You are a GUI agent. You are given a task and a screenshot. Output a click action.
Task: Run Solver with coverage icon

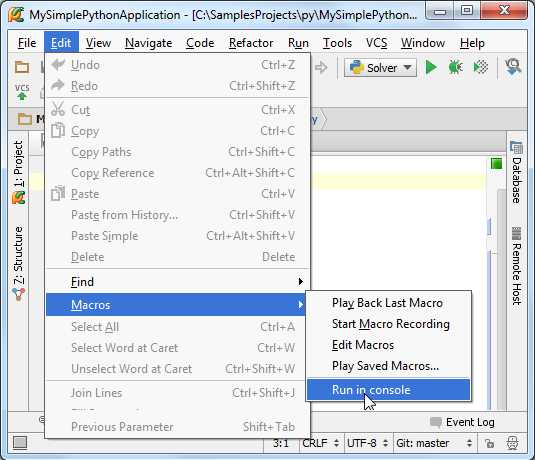[x=481, y=67]
